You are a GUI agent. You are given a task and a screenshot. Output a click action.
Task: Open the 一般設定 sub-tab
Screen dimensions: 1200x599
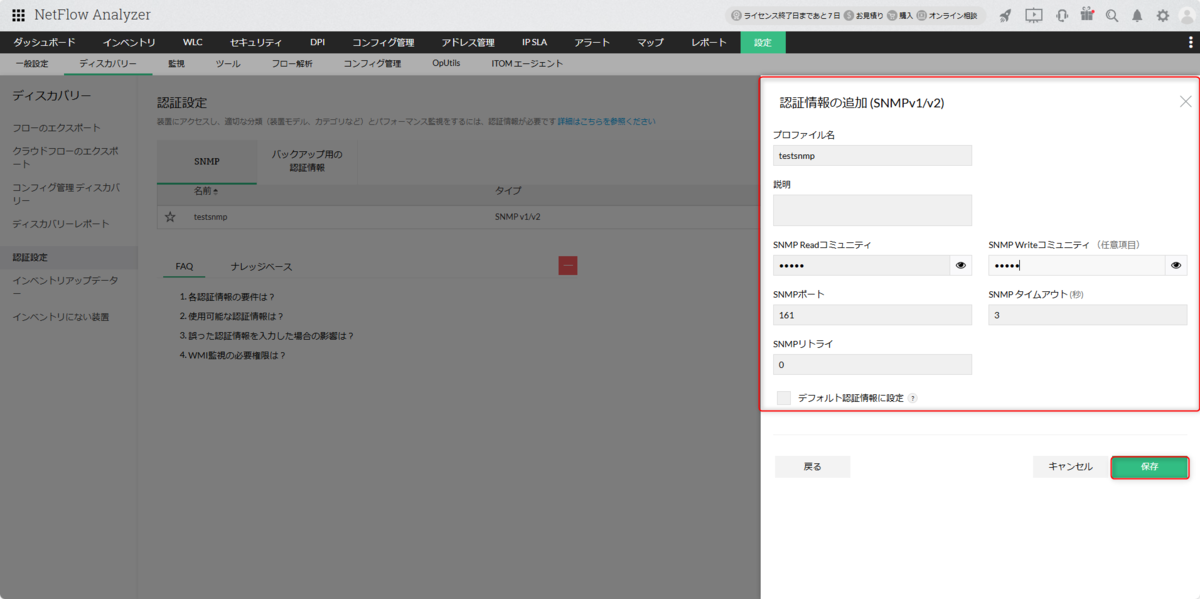point(32,63)
